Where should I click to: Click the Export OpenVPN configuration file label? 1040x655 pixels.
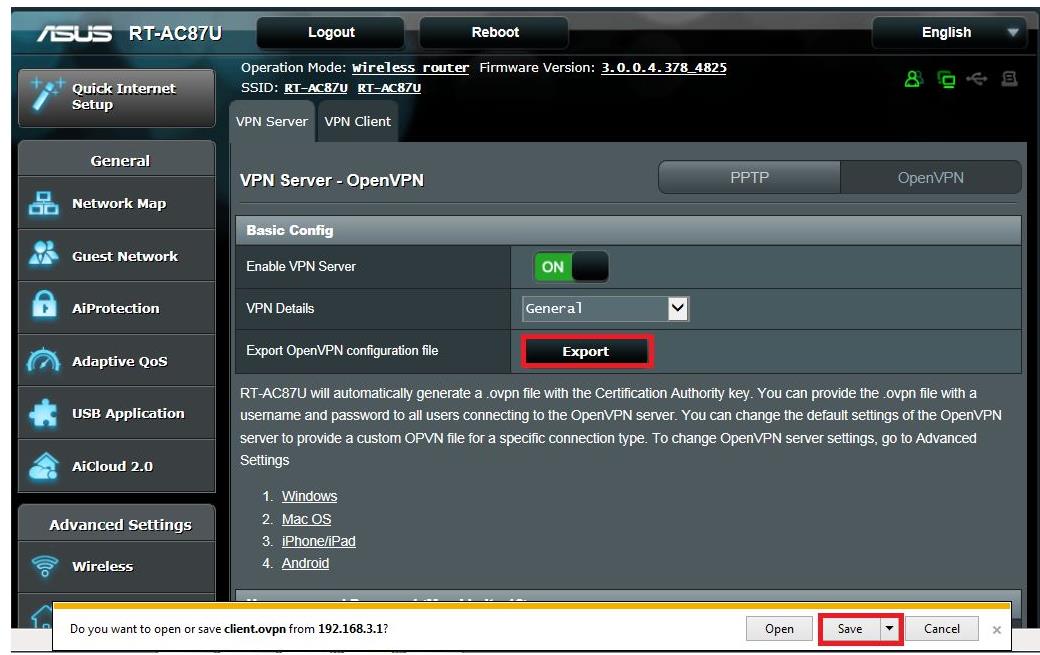click(342, 351)
